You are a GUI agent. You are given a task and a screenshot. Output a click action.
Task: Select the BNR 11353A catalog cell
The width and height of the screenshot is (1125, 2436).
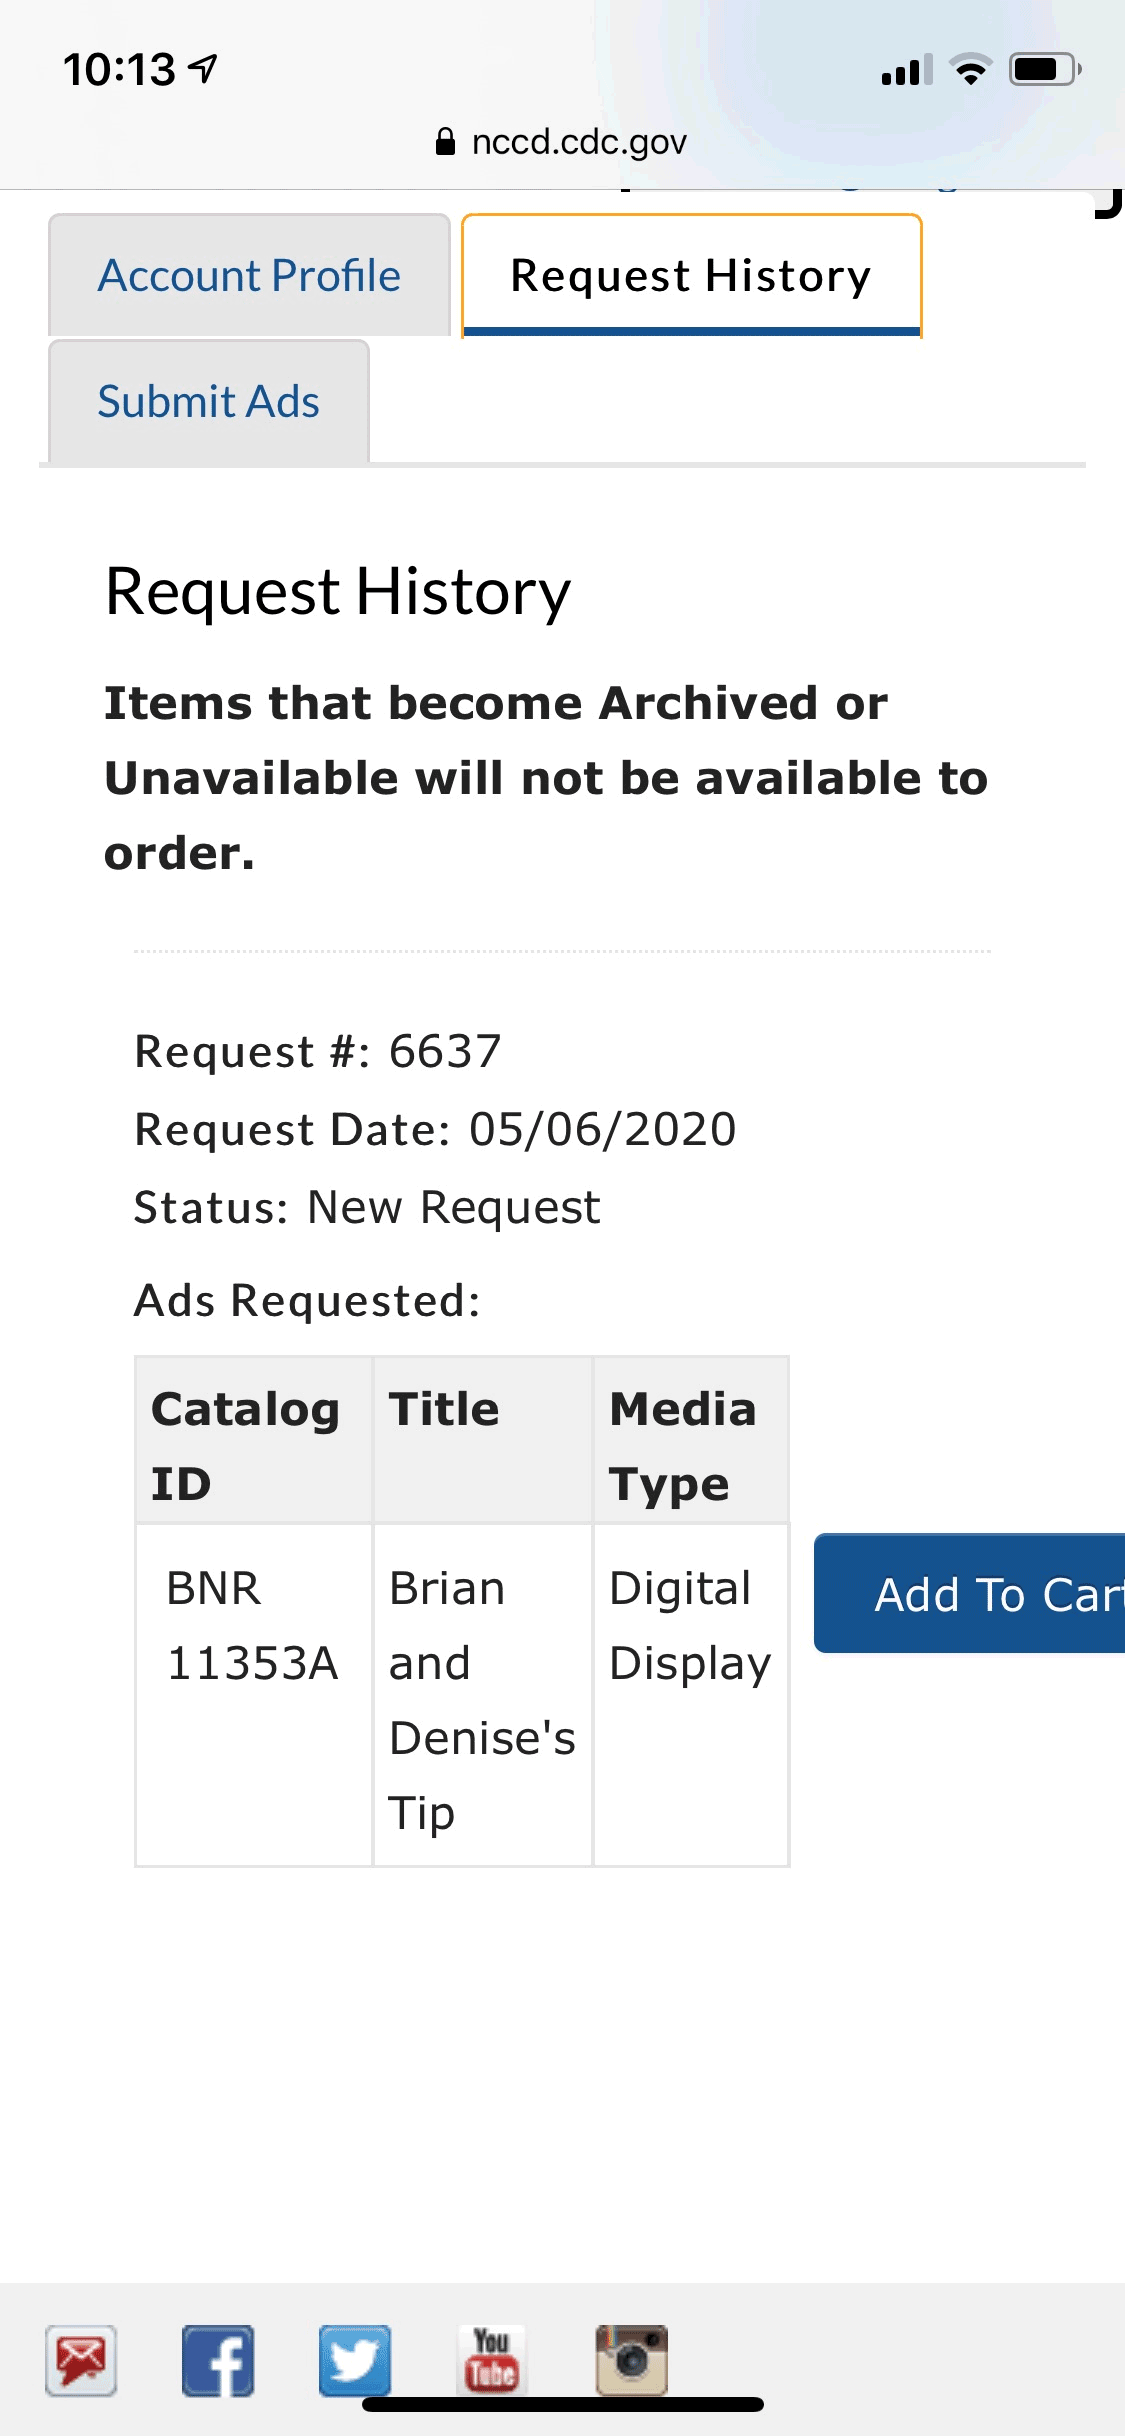coord(253,1626)
